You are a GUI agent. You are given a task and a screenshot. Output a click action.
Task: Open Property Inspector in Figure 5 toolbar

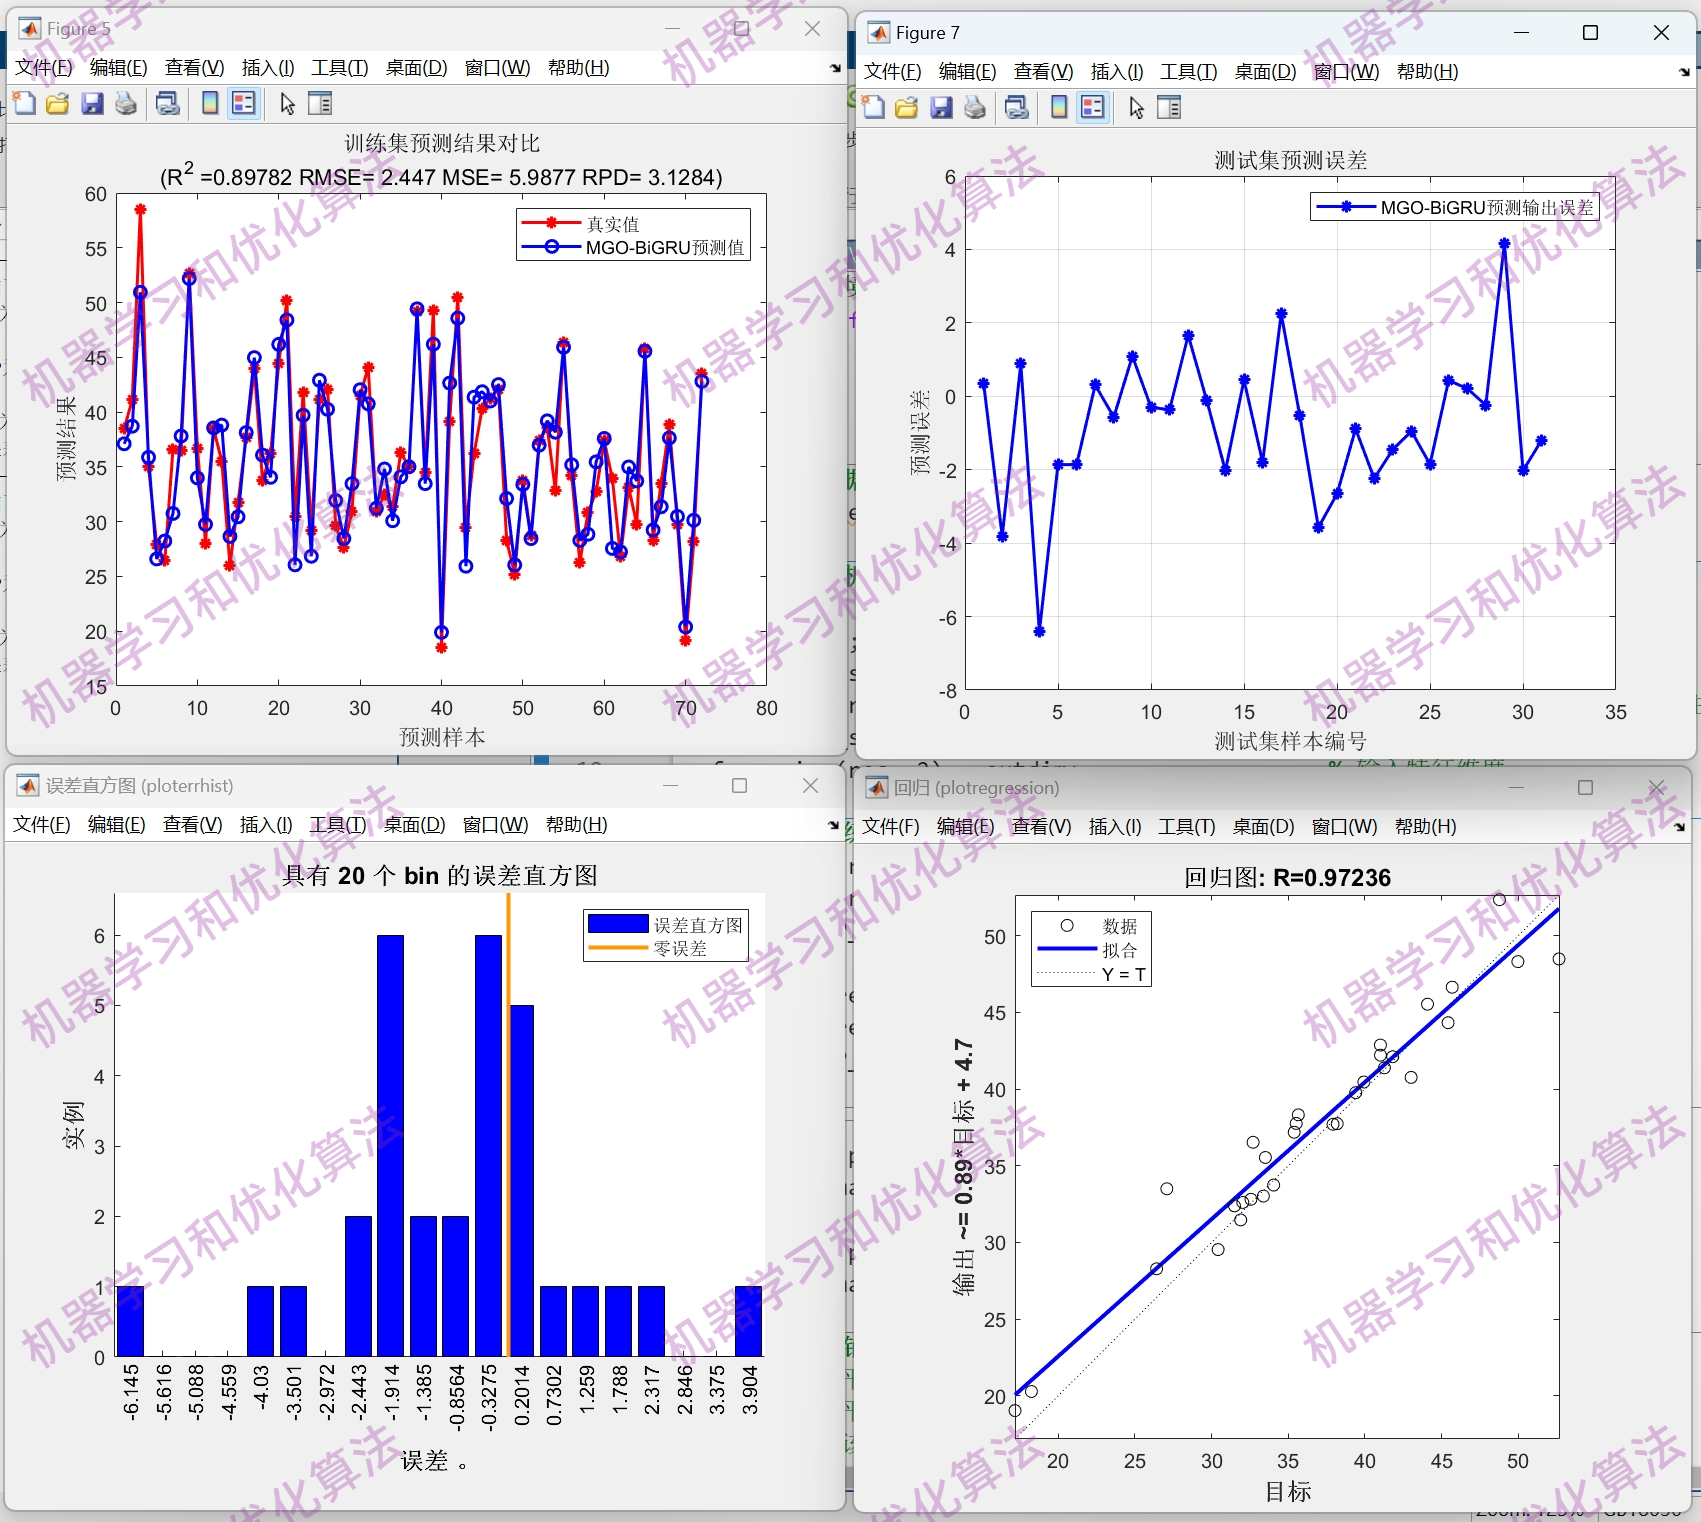coord(320,103)
